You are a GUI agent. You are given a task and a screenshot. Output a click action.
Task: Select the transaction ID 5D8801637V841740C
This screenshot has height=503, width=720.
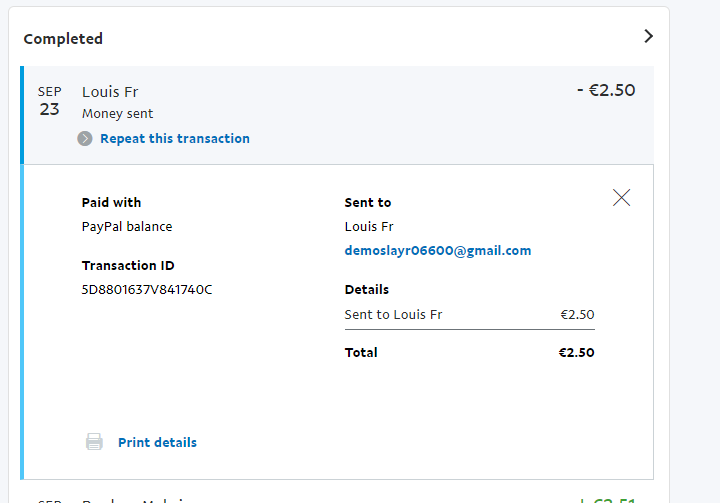147,290
